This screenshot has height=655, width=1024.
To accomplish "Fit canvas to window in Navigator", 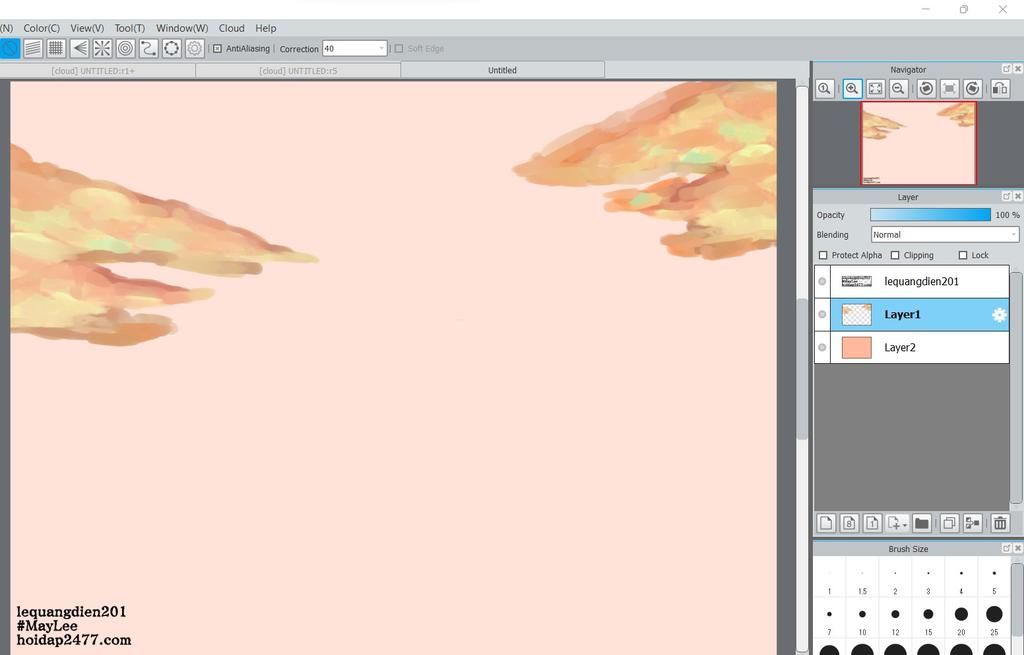I will click(875, 88).
